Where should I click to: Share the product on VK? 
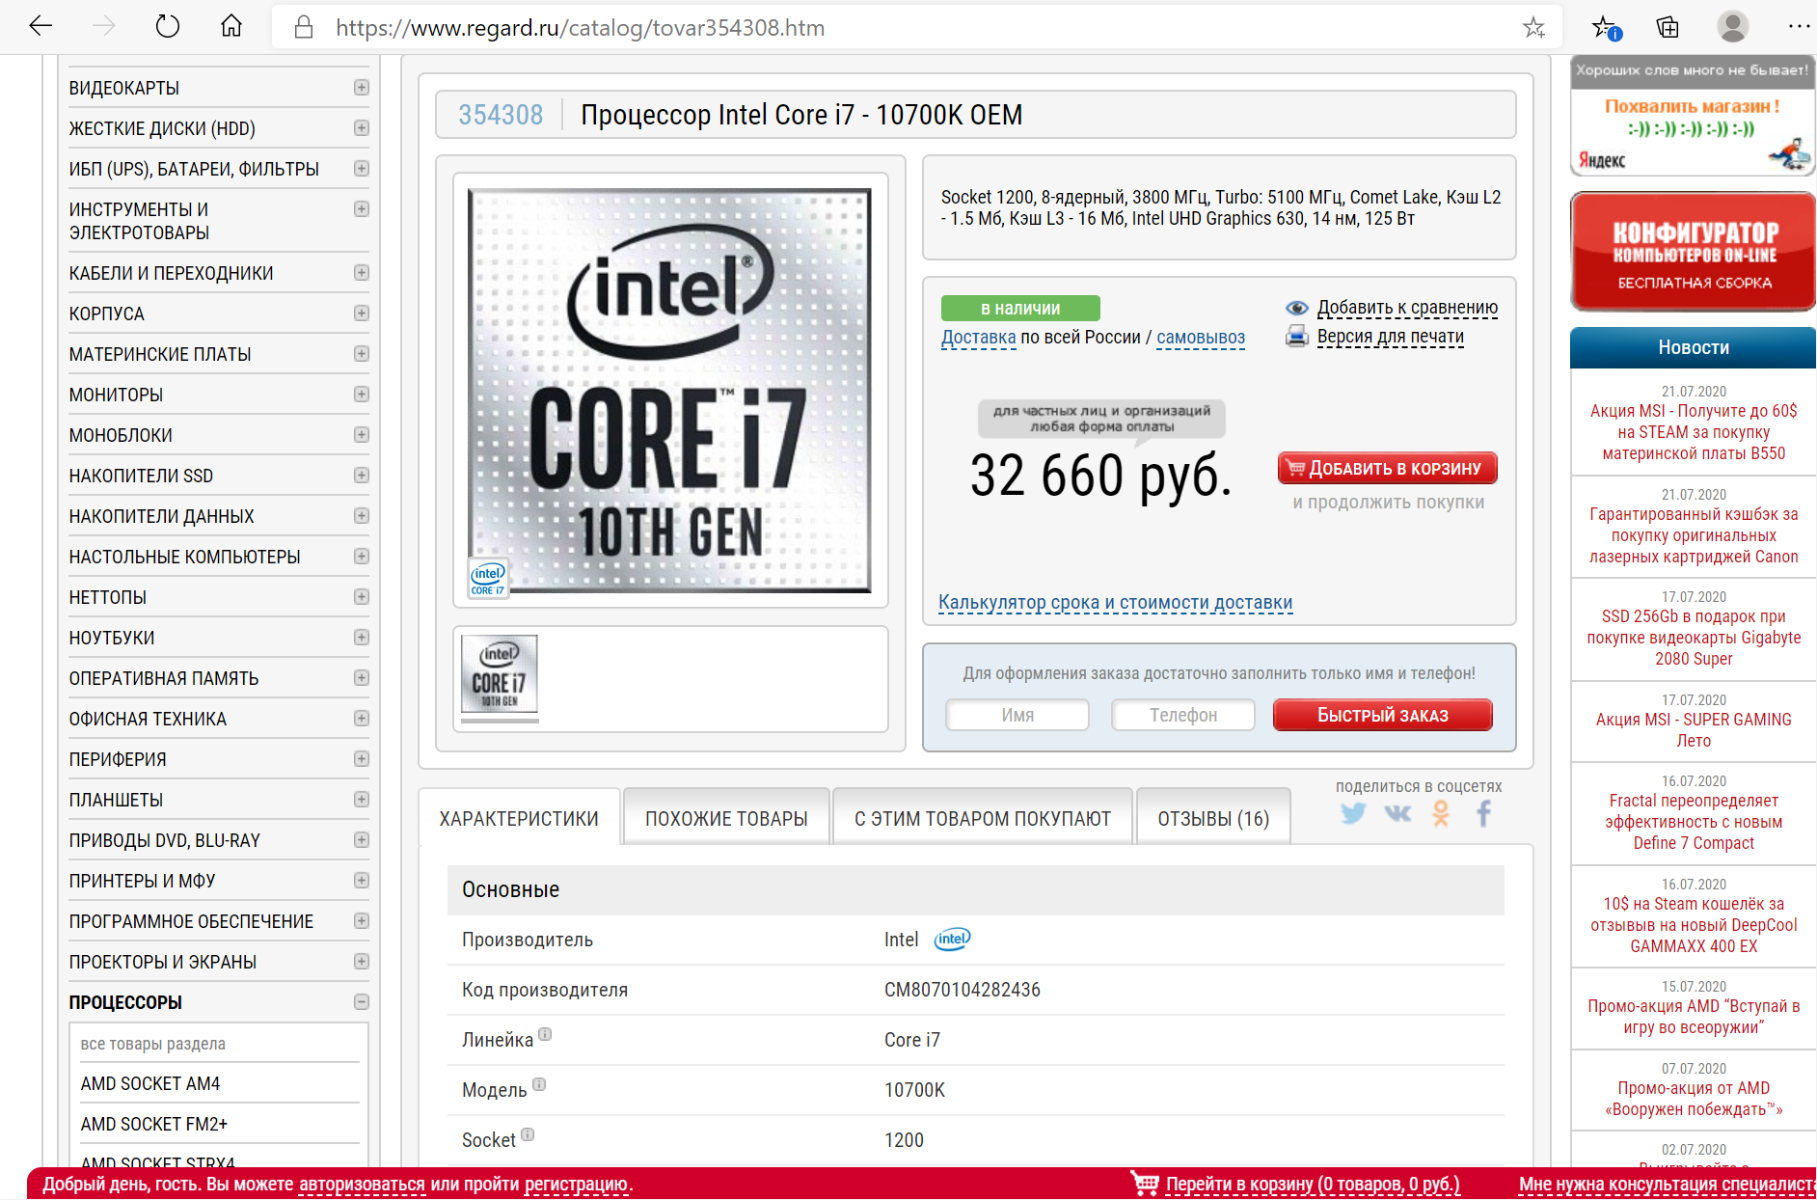tap(1398, 814)
